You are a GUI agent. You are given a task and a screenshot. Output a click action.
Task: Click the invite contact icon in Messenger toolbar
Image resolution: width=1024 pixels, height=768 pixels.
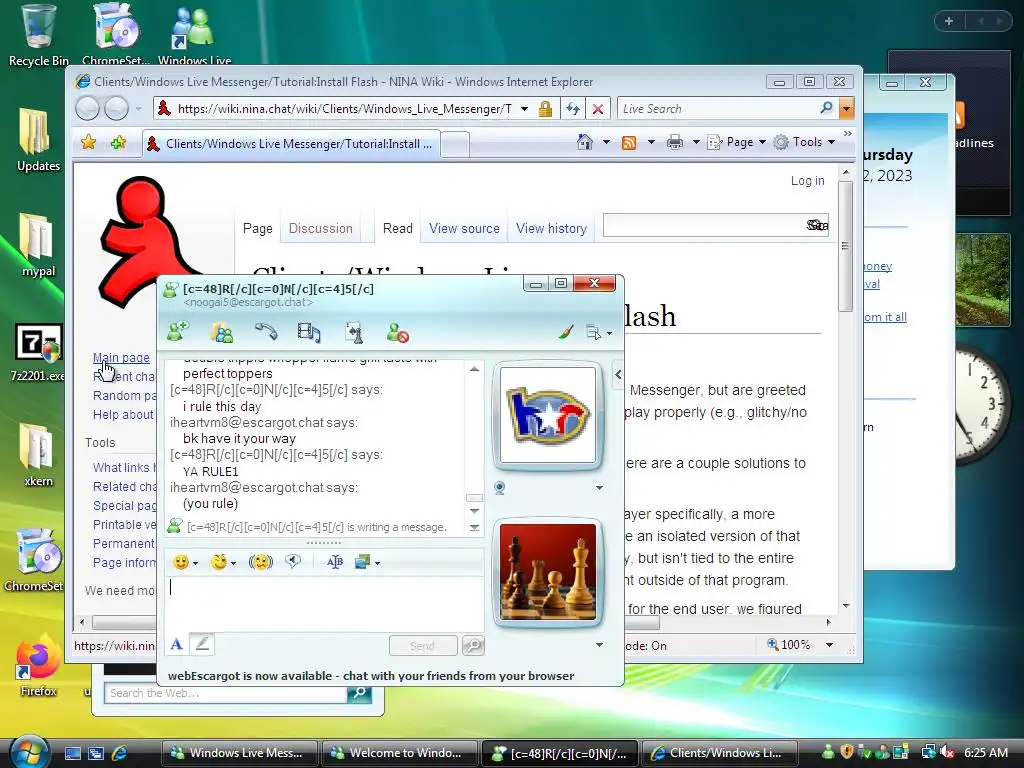pyautogui.click(x=178, y=332)
